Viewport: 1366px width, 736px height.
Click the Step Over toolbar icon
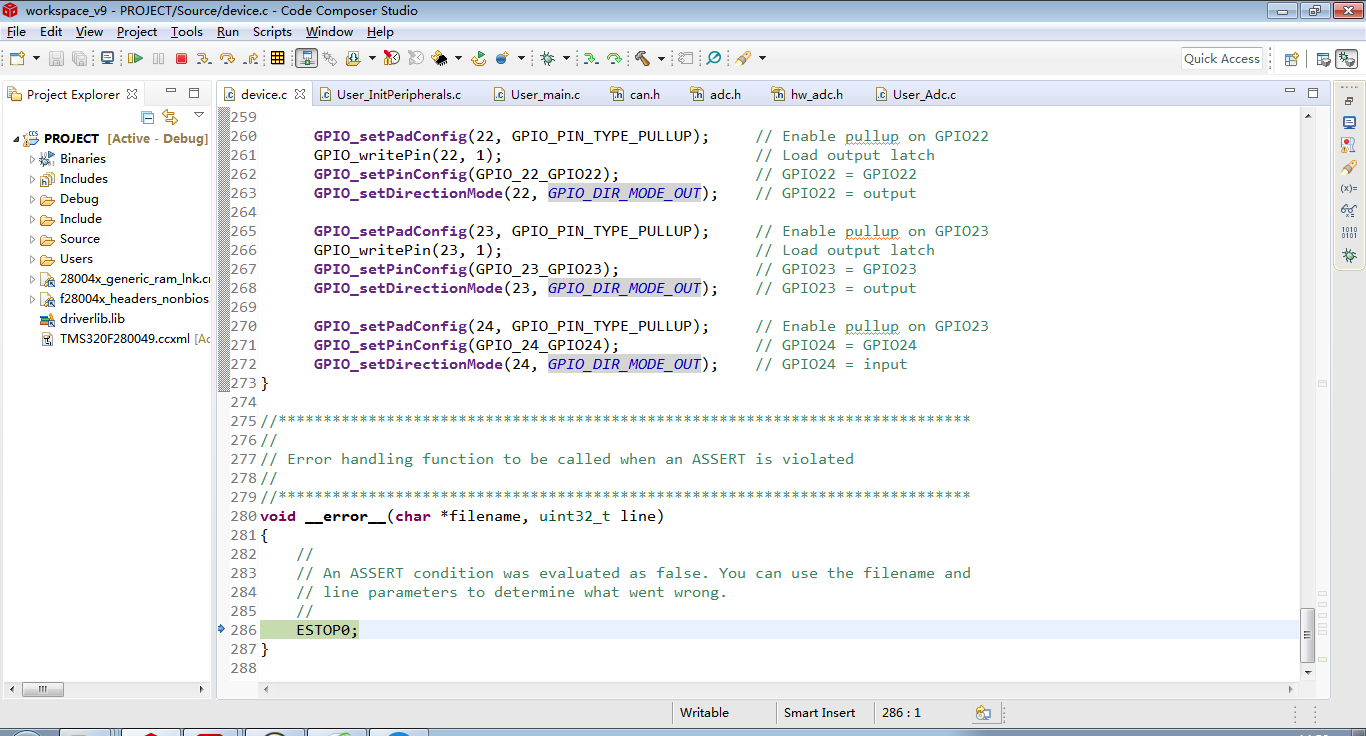coord(228,58)
